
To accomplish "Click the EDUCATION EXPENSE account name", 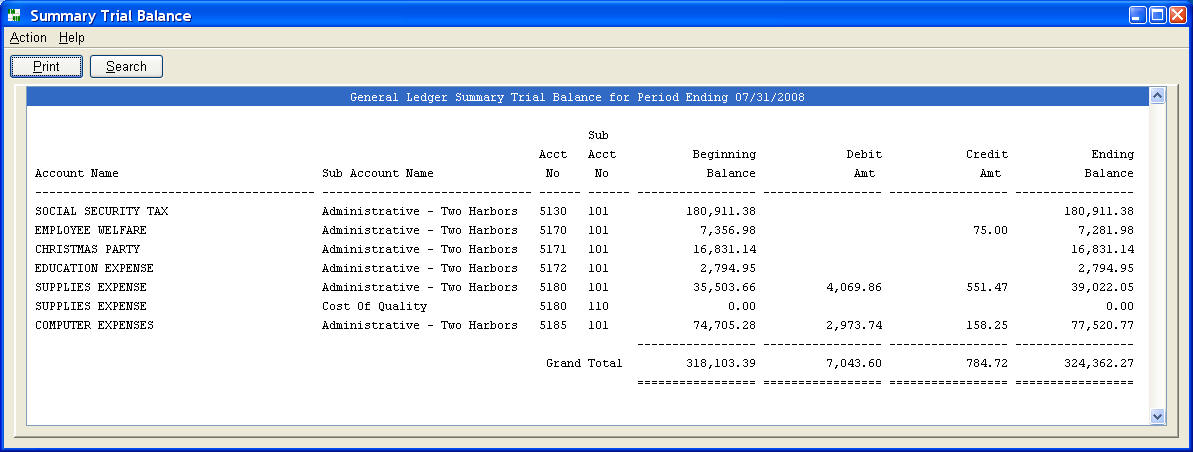I will [x=94, y=269].
